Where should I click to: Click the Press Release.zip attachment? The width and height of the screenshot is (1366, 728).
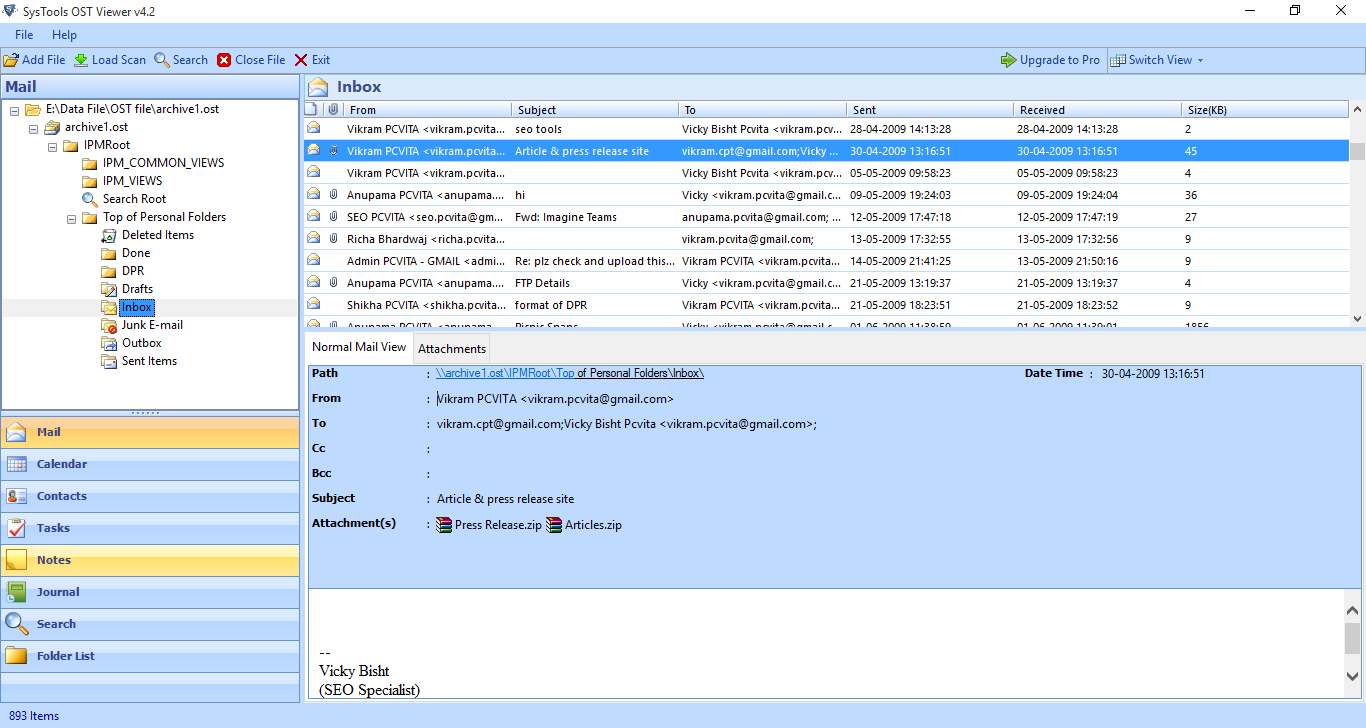488,525
